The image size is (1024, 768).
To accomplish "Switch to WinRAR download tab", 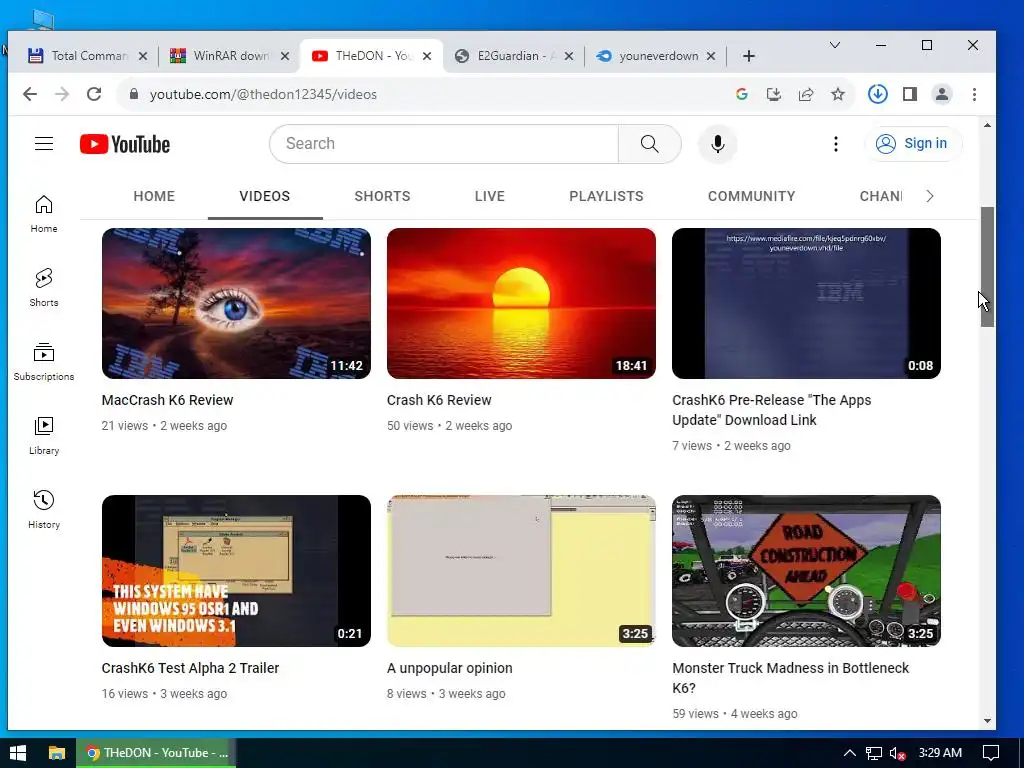I will pyautogui.click(x=229, y=56).
